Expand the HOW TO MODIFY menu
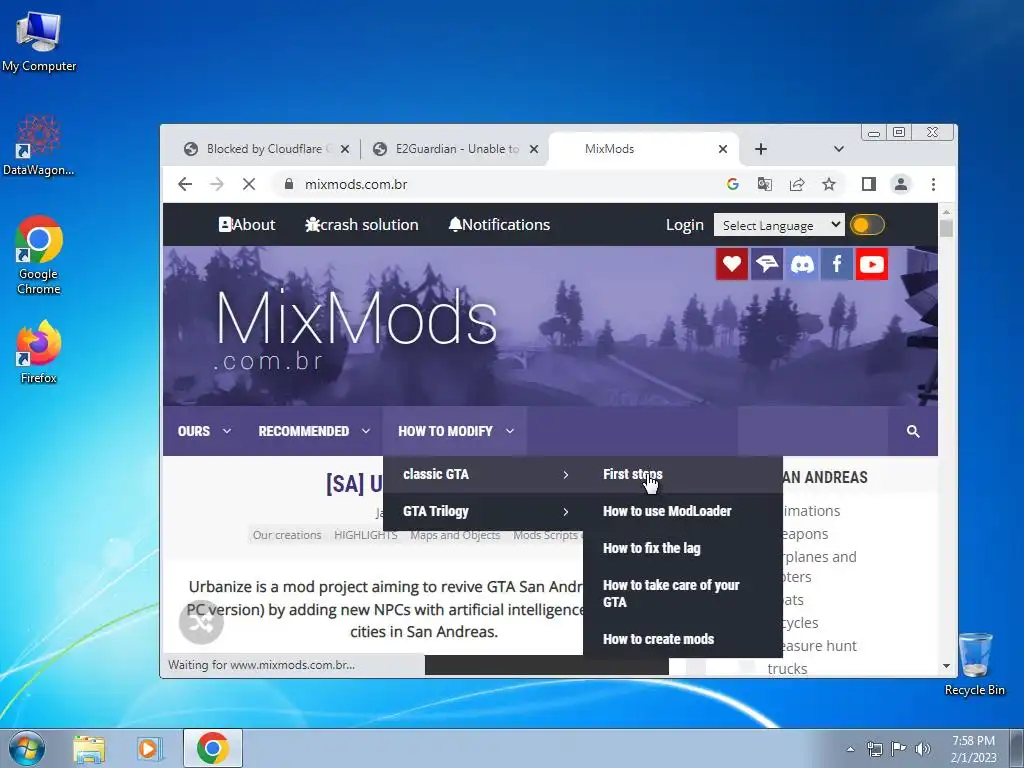The height and width of the screenshot is (768, 1024). [456, 431]
